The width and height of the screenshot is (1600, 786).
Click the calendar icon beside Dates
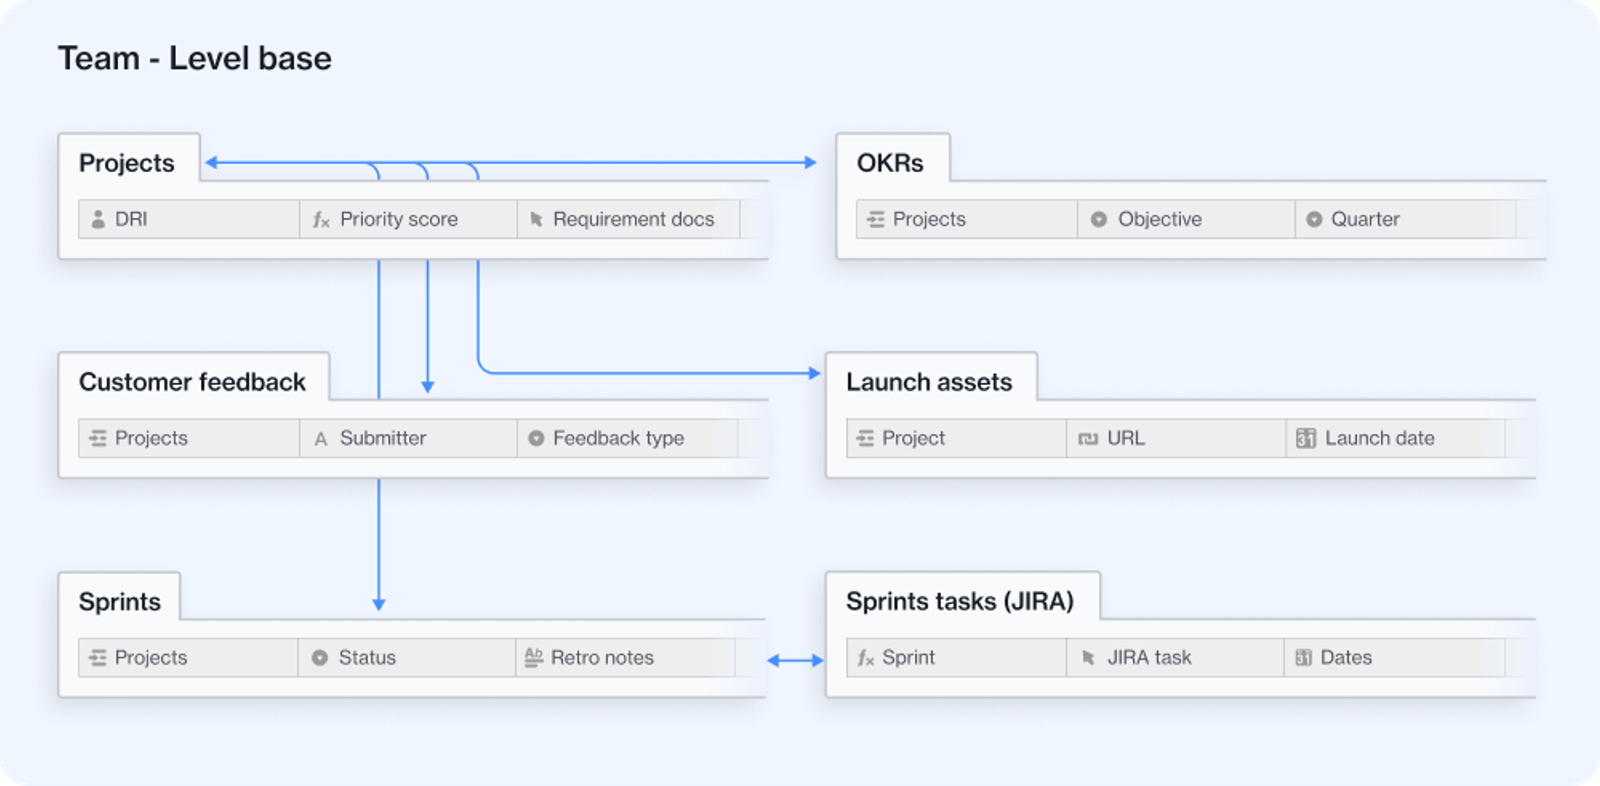tap(1304, 658)
